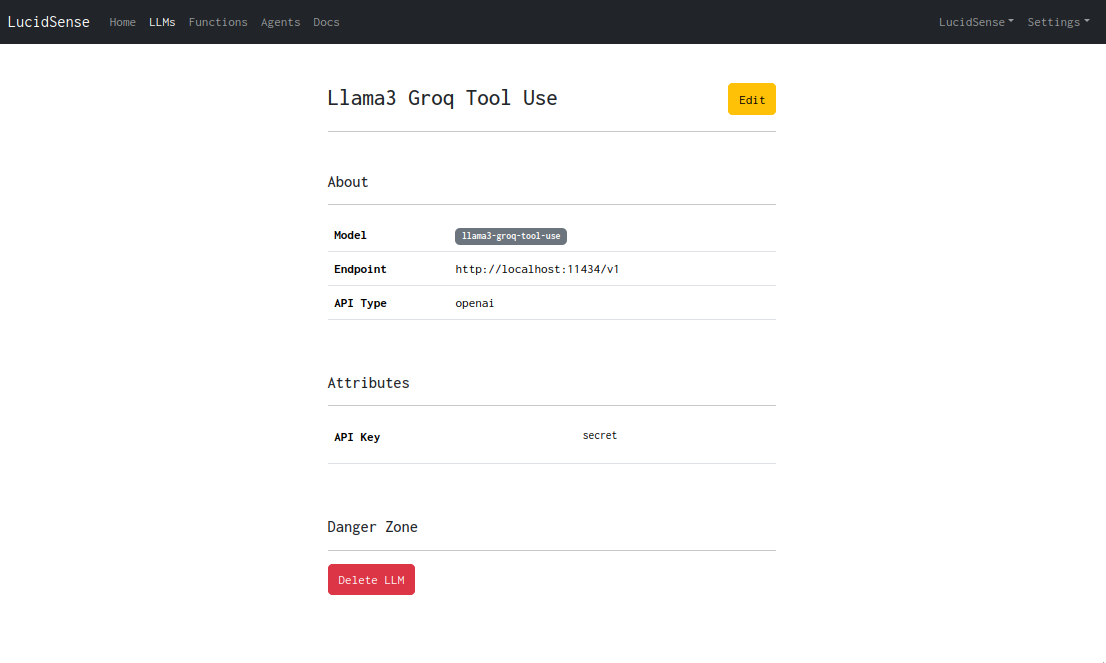The width and height of the screenshot is (1106, 663).
Task: Click the Model row label
Action: point(350,236)
